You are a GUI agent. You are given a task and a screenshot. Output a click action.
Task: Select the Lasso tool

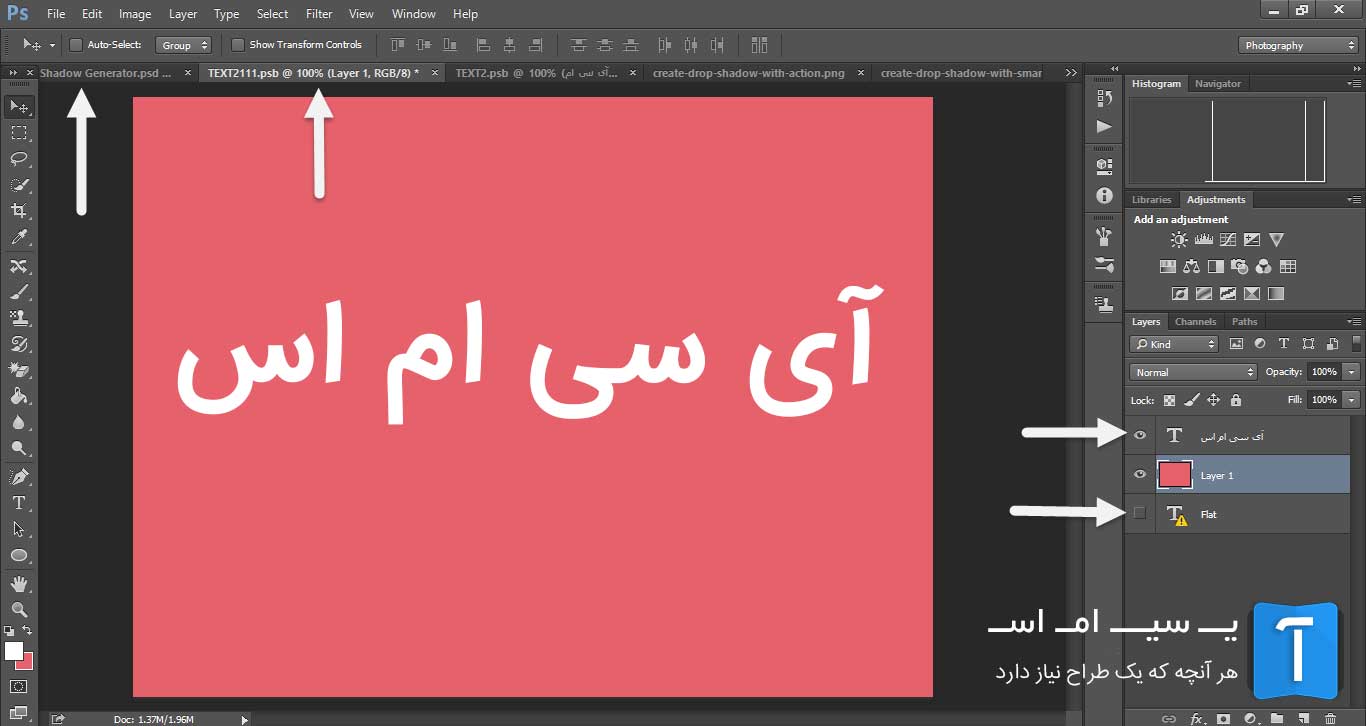19,159
